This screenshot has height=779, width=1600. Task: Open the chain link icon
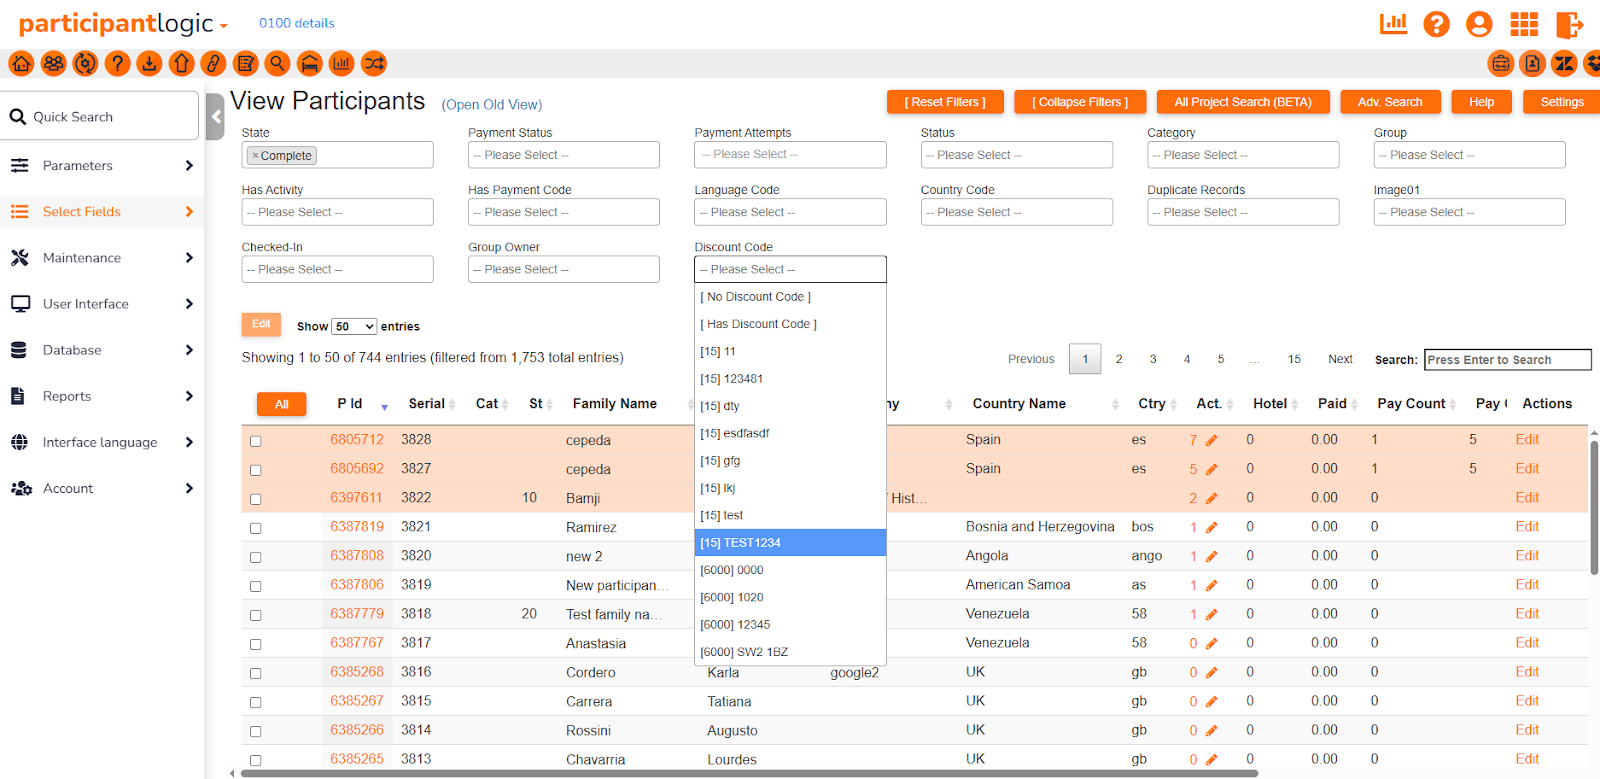click(x=213, y=64)
